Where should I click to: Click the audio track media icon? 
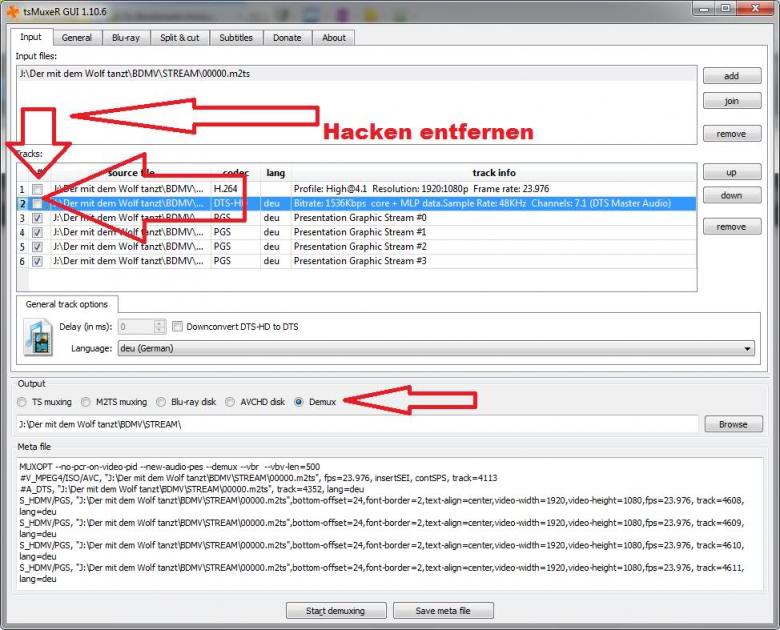39,338
